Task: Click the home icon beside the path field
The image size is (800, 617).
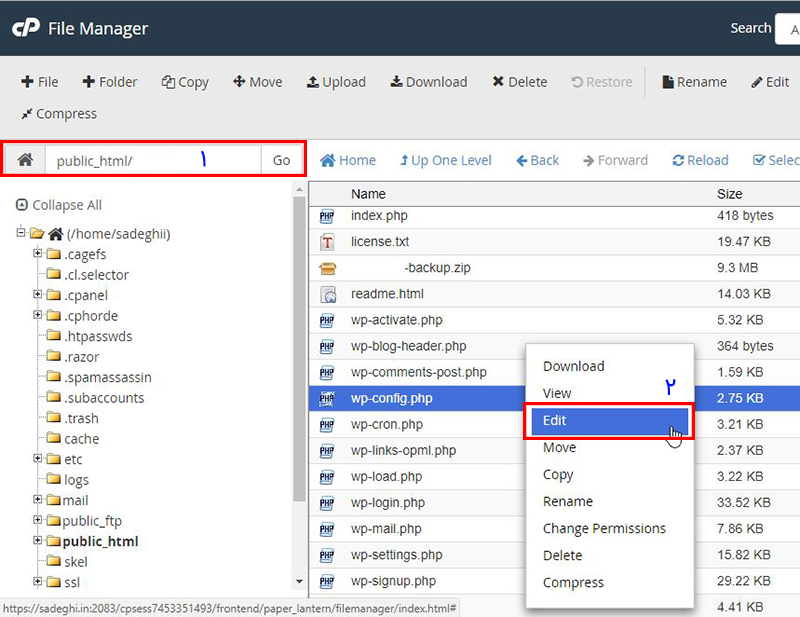Action: pos(25,160)
